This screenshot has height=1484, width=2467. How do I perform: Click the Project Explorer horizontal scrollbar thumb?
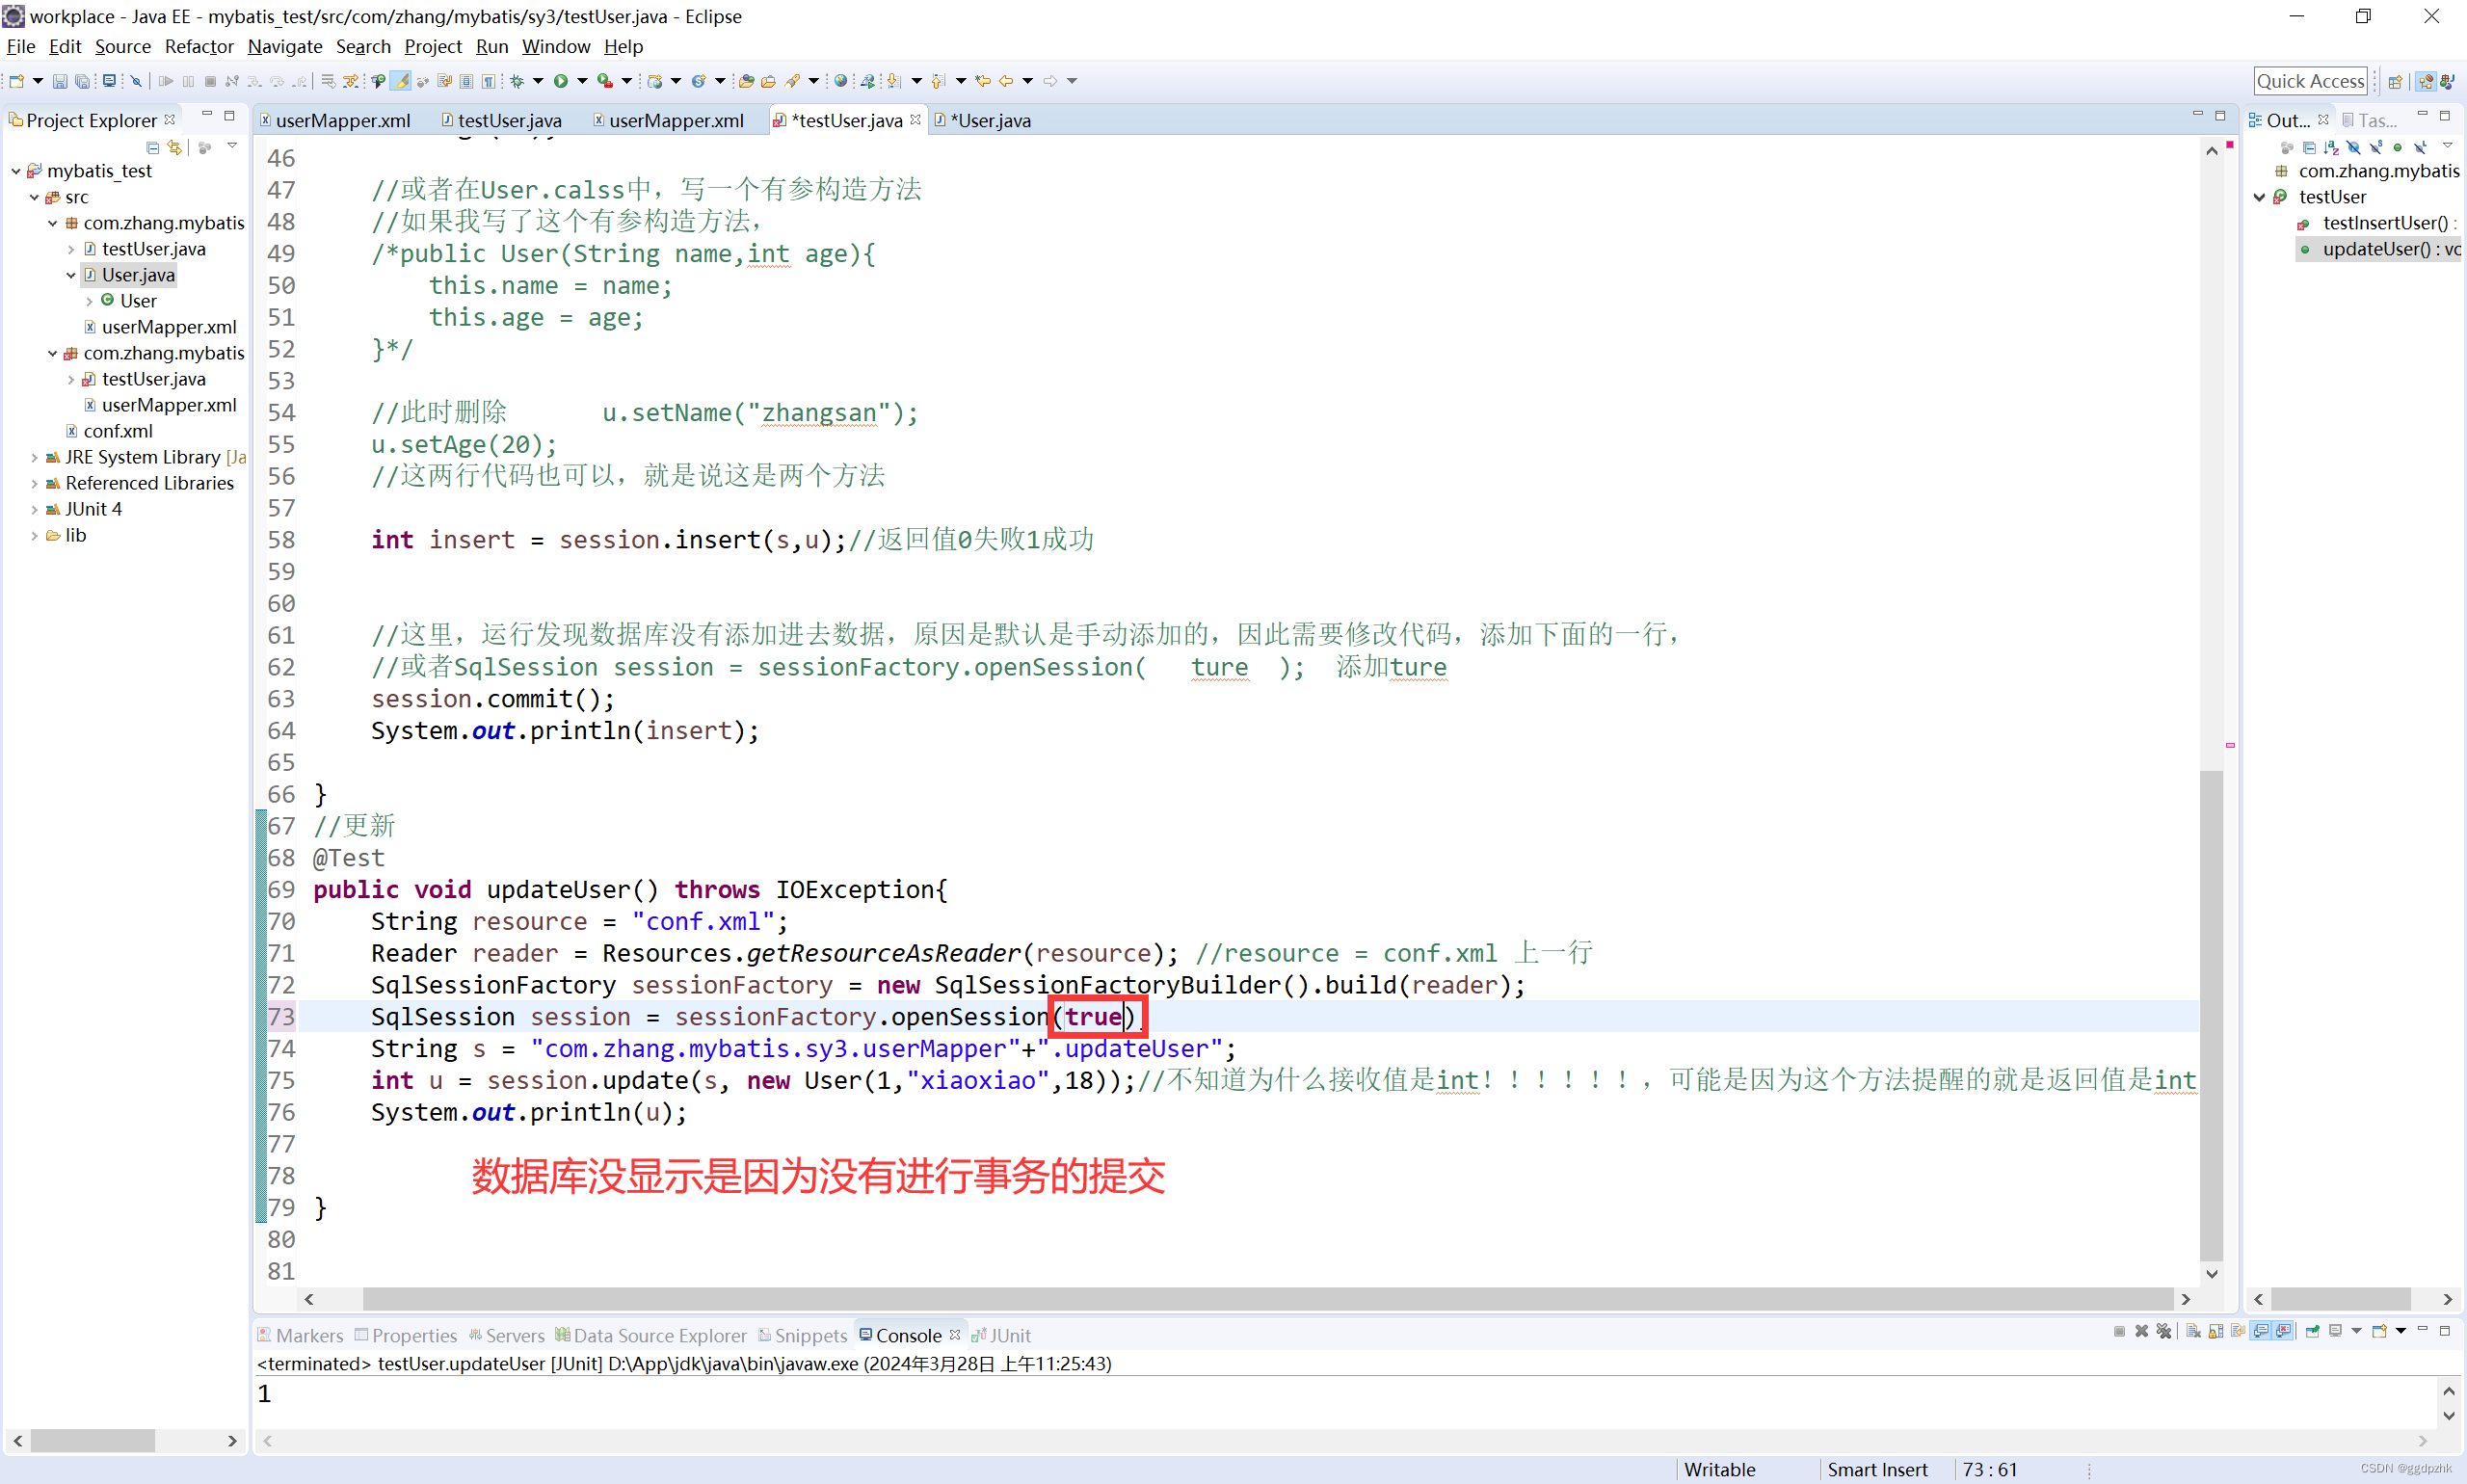click(92, 1441)
